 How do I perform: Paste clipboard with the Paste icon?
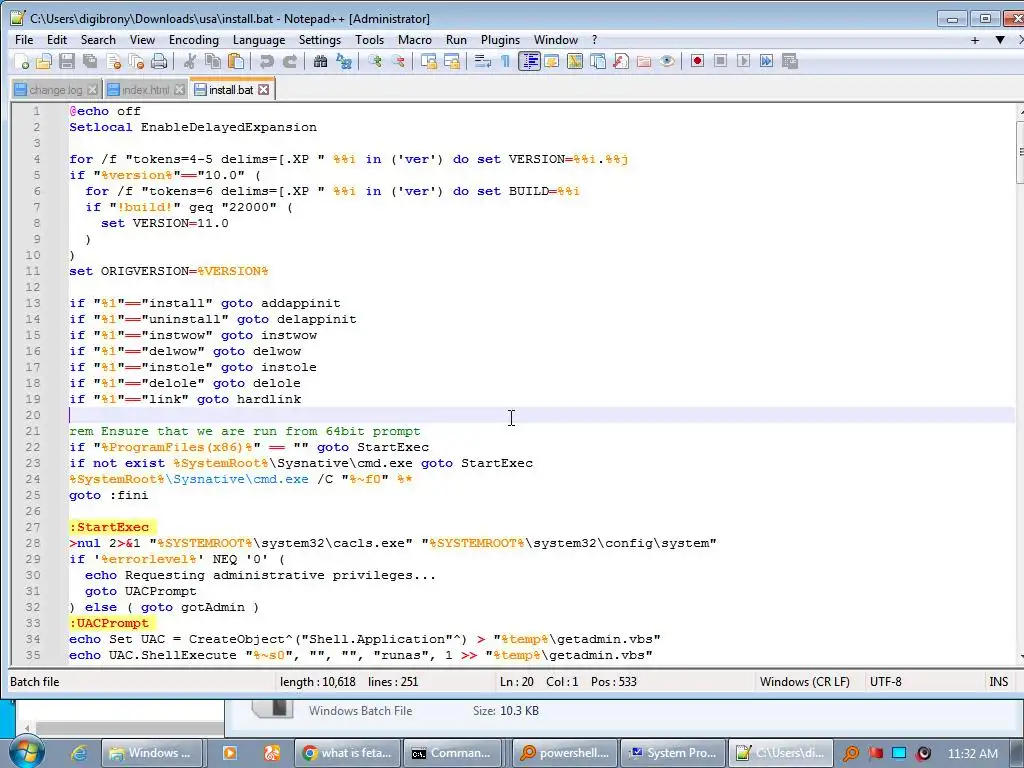pos(236,61)
